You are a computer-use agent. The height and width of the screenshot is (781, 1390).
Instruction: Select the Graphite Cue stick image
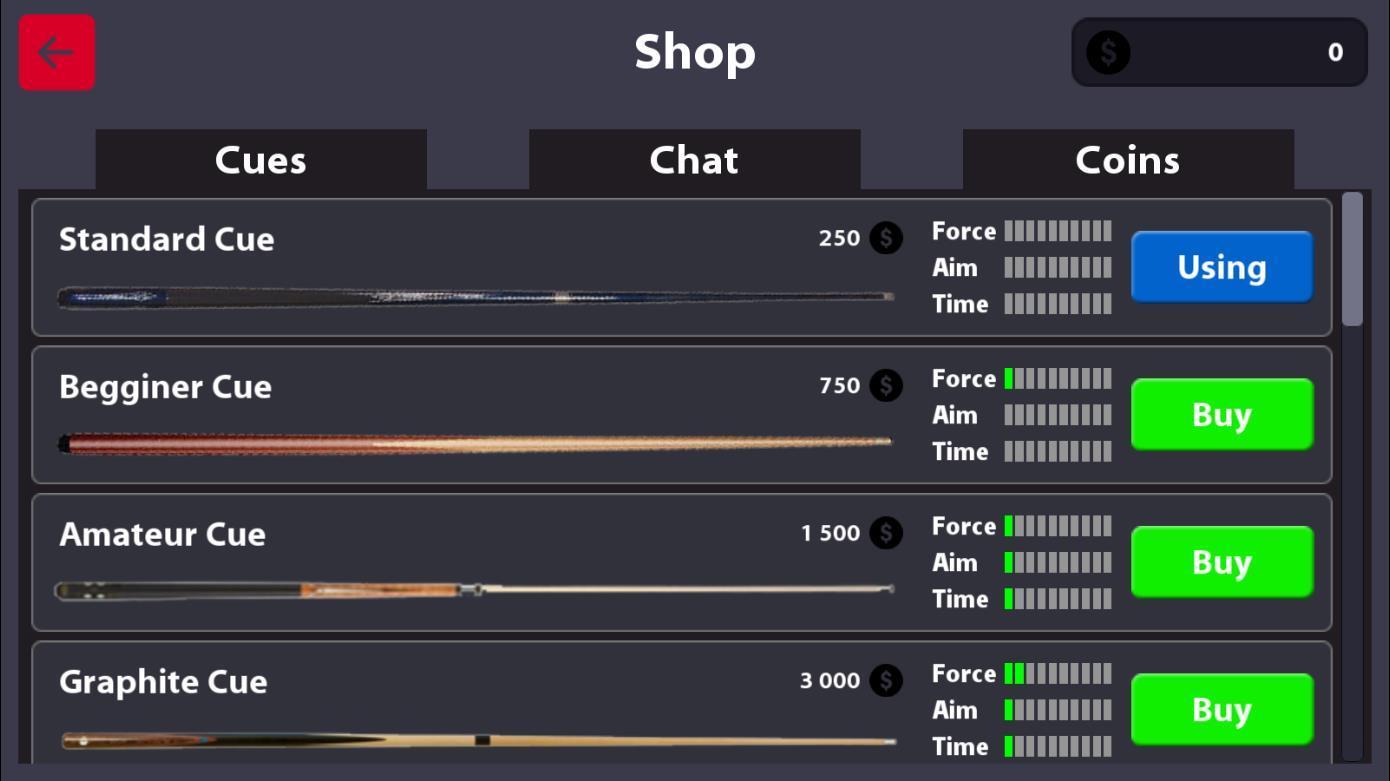tap(475, 741)
